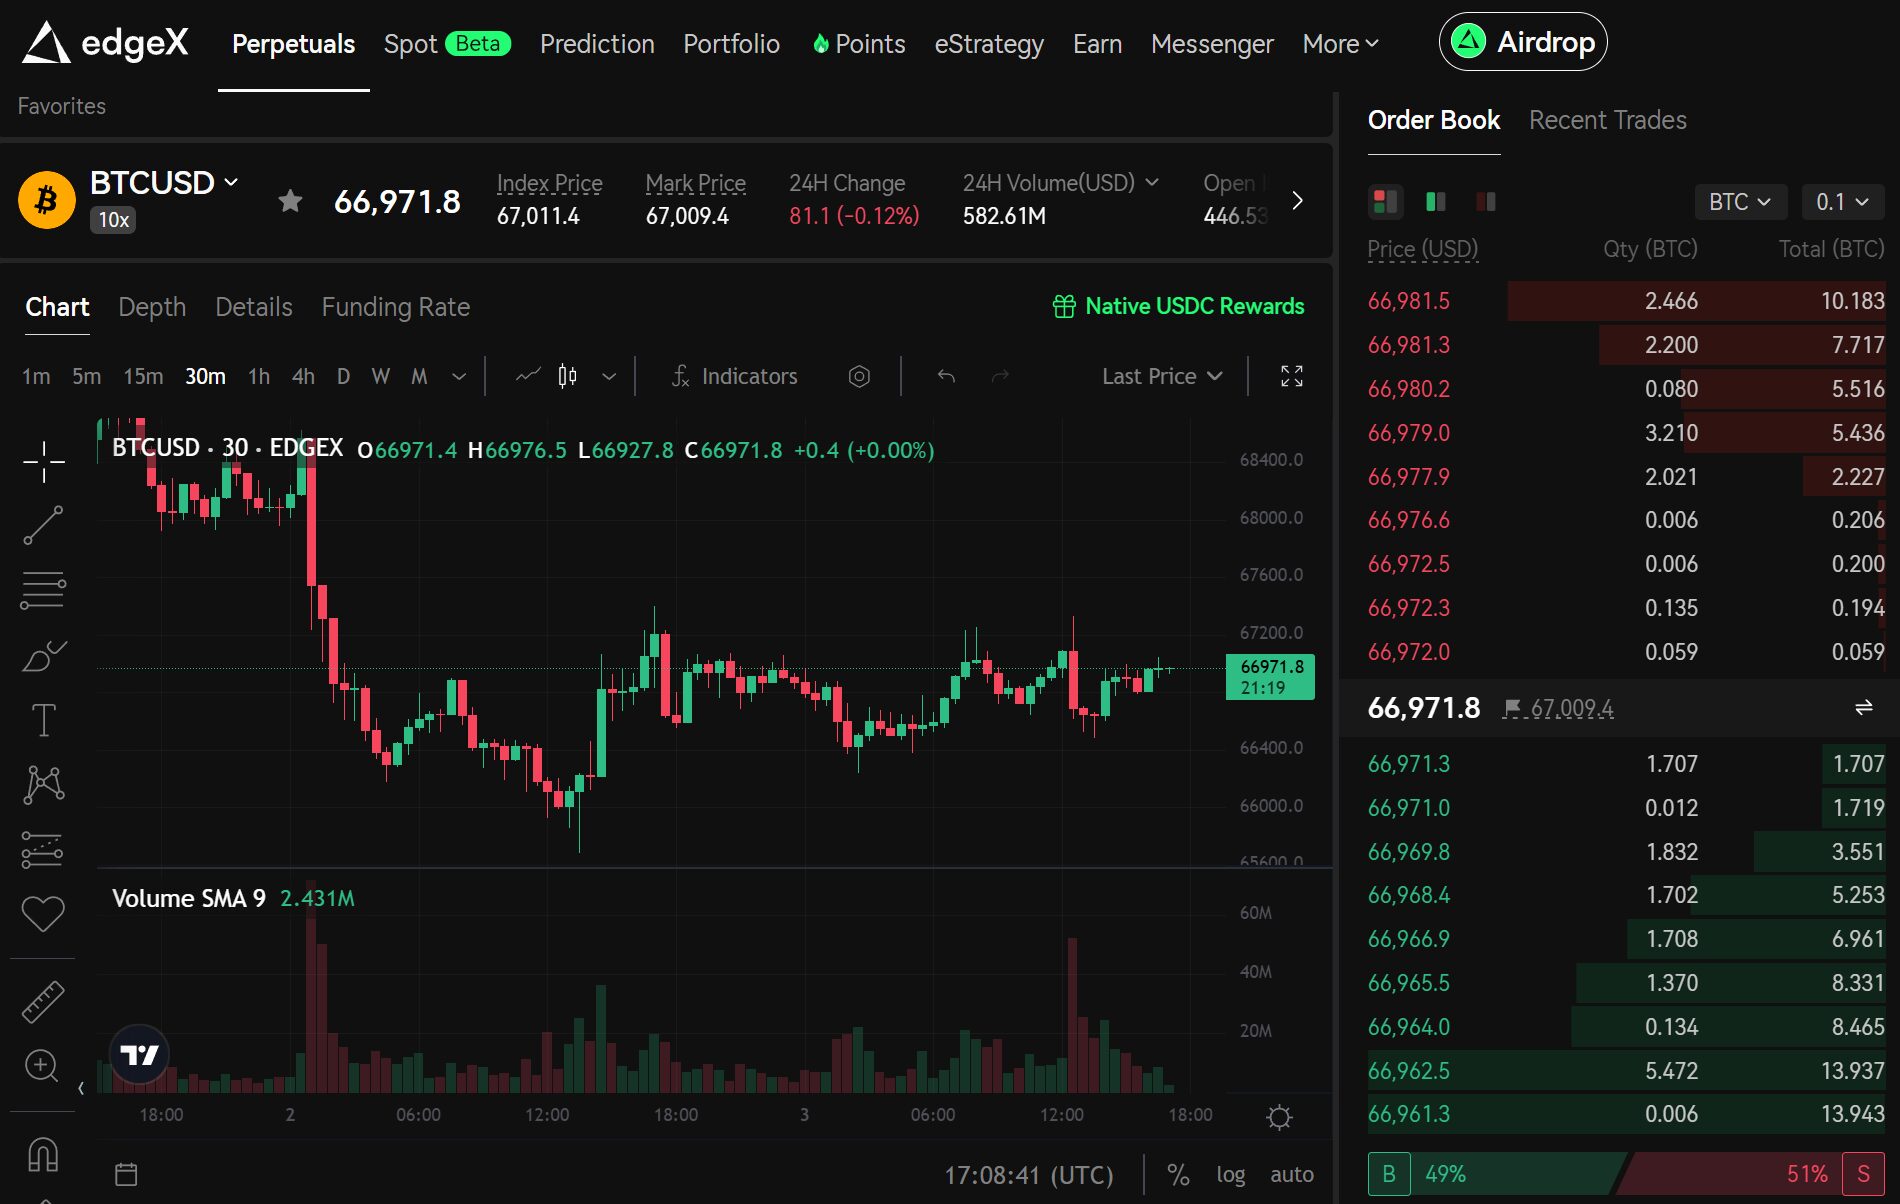1900x1204 pixels.
Task: Activate the zoom-in tool
Action: pos(43,1066)
